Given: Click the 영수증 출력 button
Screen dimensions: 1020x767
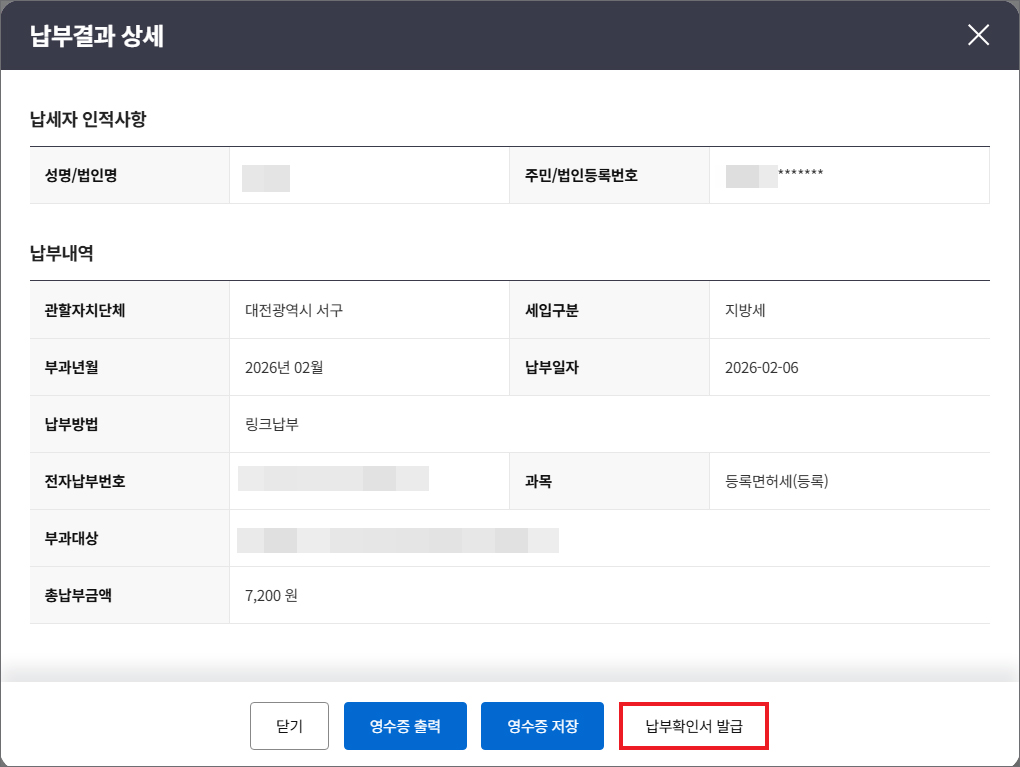Looking at the screenshot, I should click(405, 726).
